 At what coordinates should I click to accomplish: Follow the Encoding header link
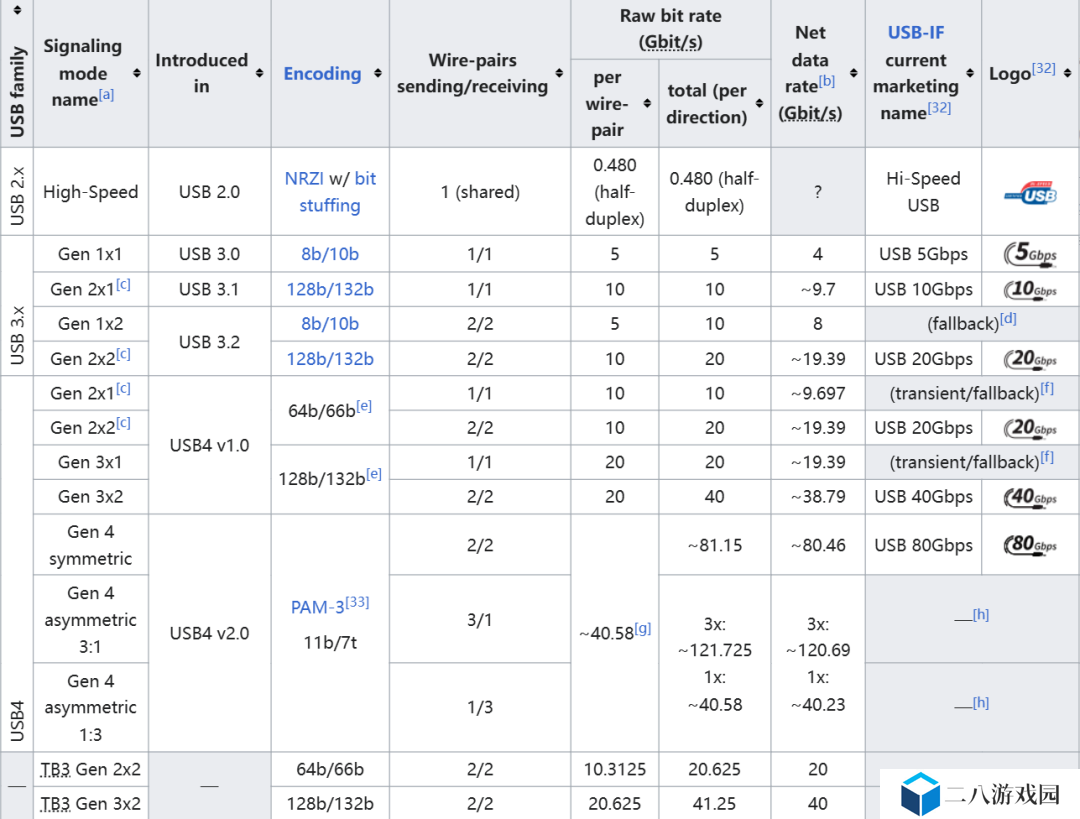click(322, 74)
